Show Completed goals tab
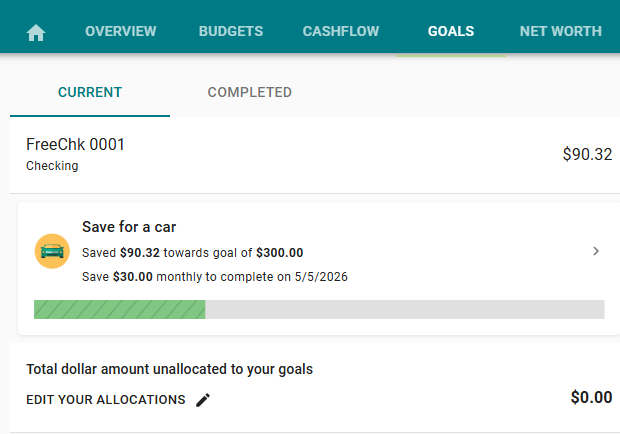 [250, 92]
